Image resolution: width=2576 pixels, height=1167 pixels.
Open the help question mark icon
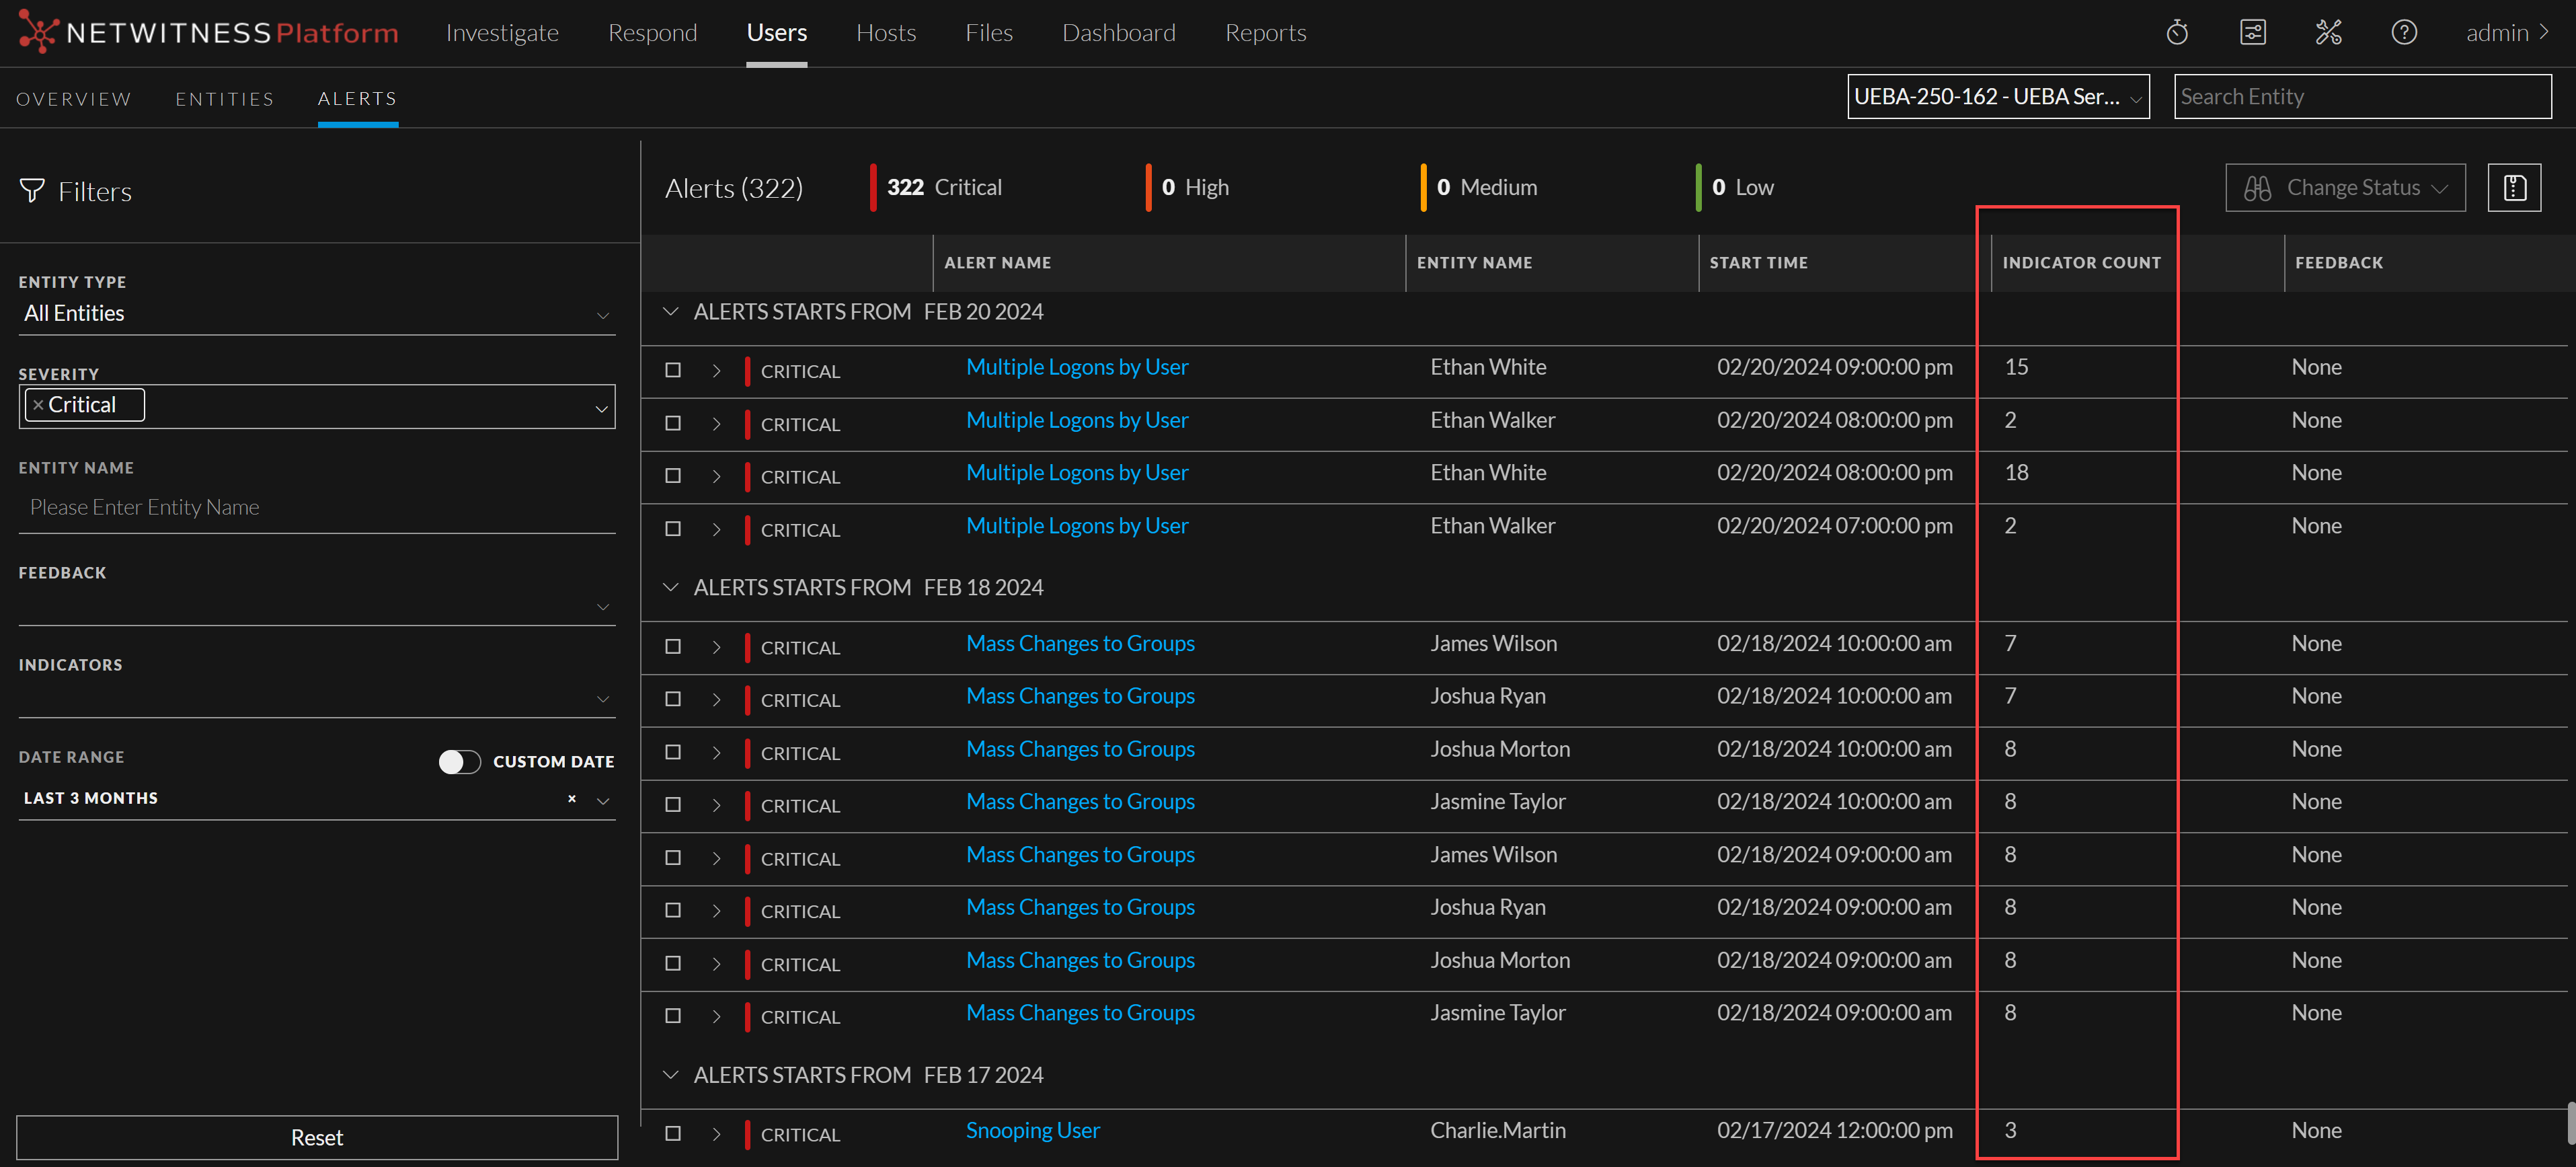(x=2404, y=33)
